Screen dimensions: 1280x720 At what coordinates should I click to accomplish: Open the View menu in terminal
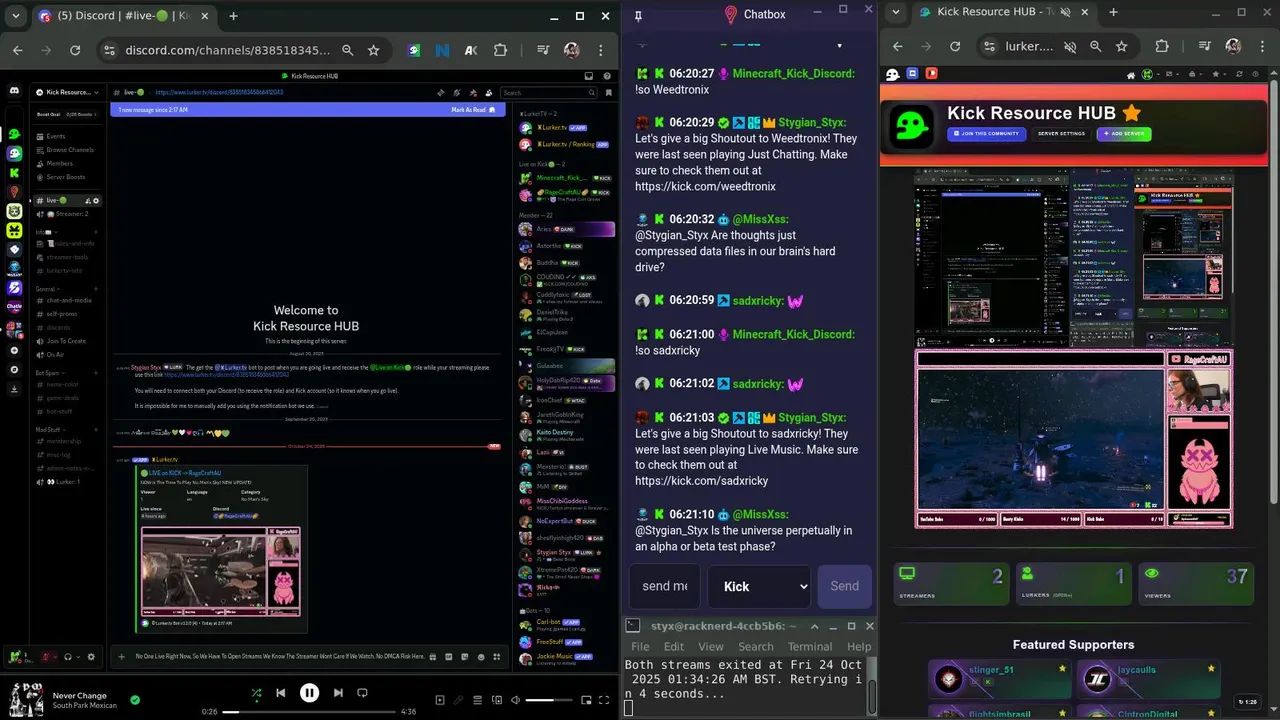point(711,647)
